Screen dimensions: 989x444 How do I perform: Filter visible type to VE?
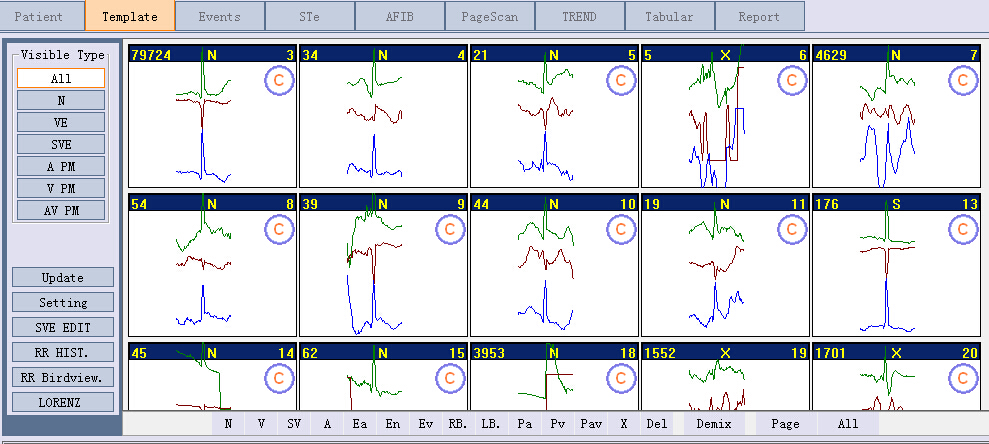point(61,122)
